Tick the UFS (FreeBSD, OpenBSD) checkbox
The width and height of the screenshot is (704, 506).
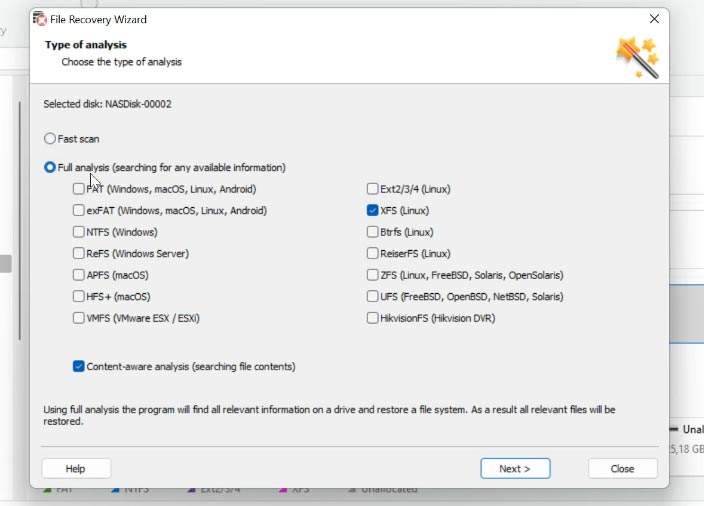tap(372, 296)
